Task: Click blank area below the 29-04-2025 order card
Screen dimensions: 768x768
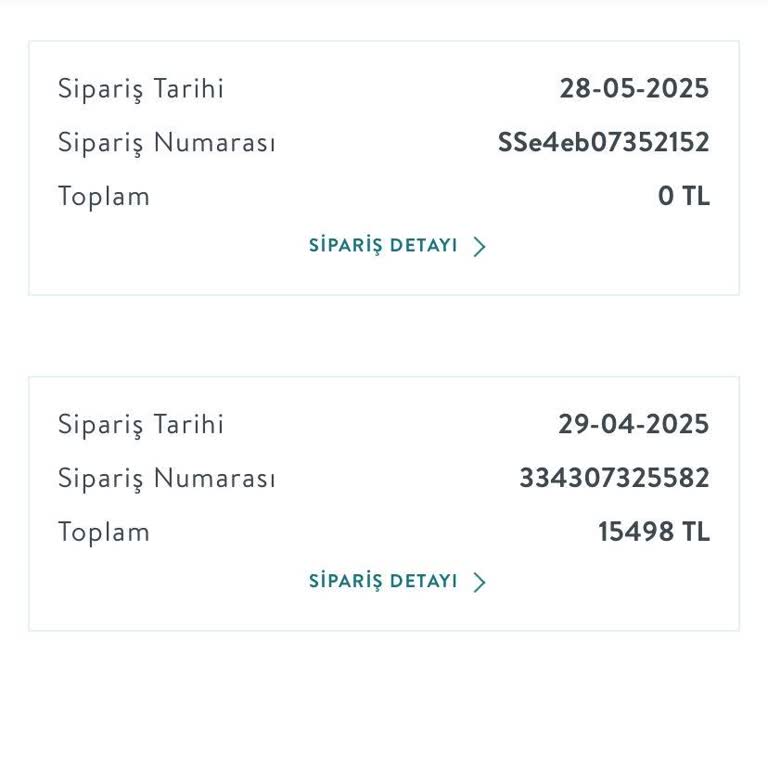Action: (x=384, y=700)
